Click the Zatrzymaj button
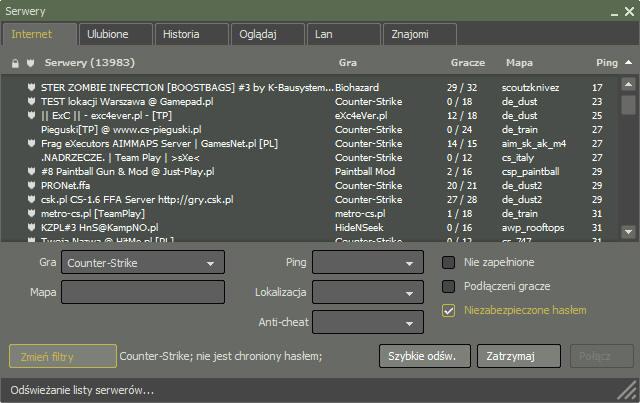640x403 pixels. click(x=519, y=356)
